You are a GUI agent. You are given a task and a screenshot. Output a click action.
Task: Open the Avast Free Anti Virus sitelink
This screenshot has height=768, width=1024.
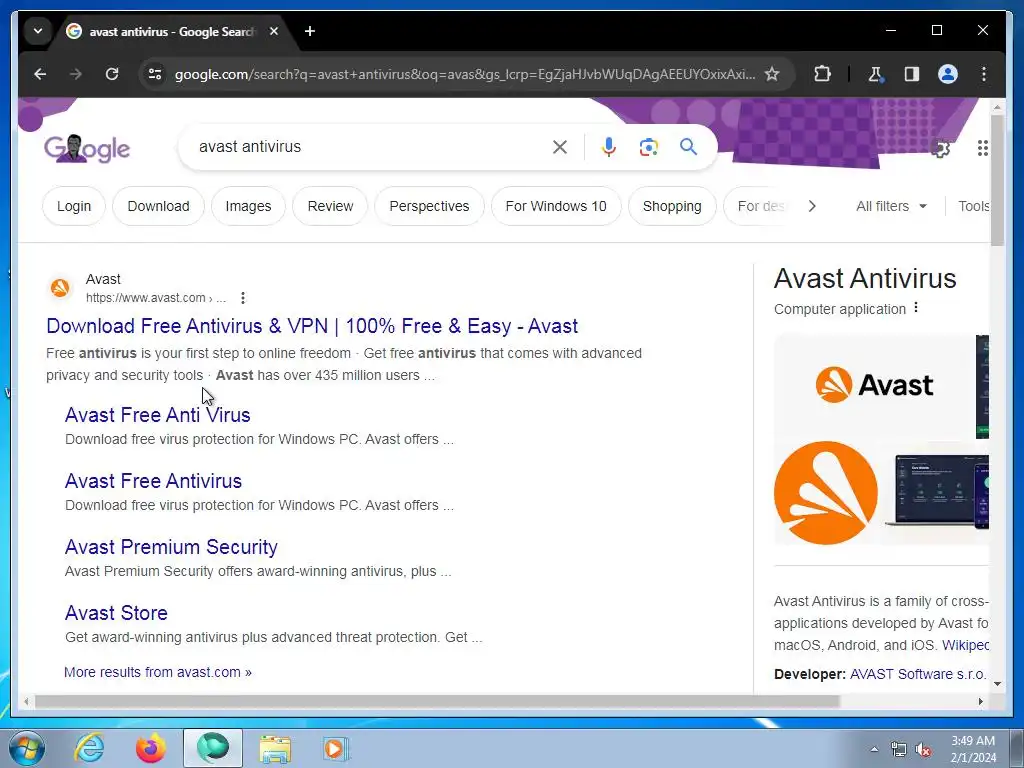[x=157, y=415]
